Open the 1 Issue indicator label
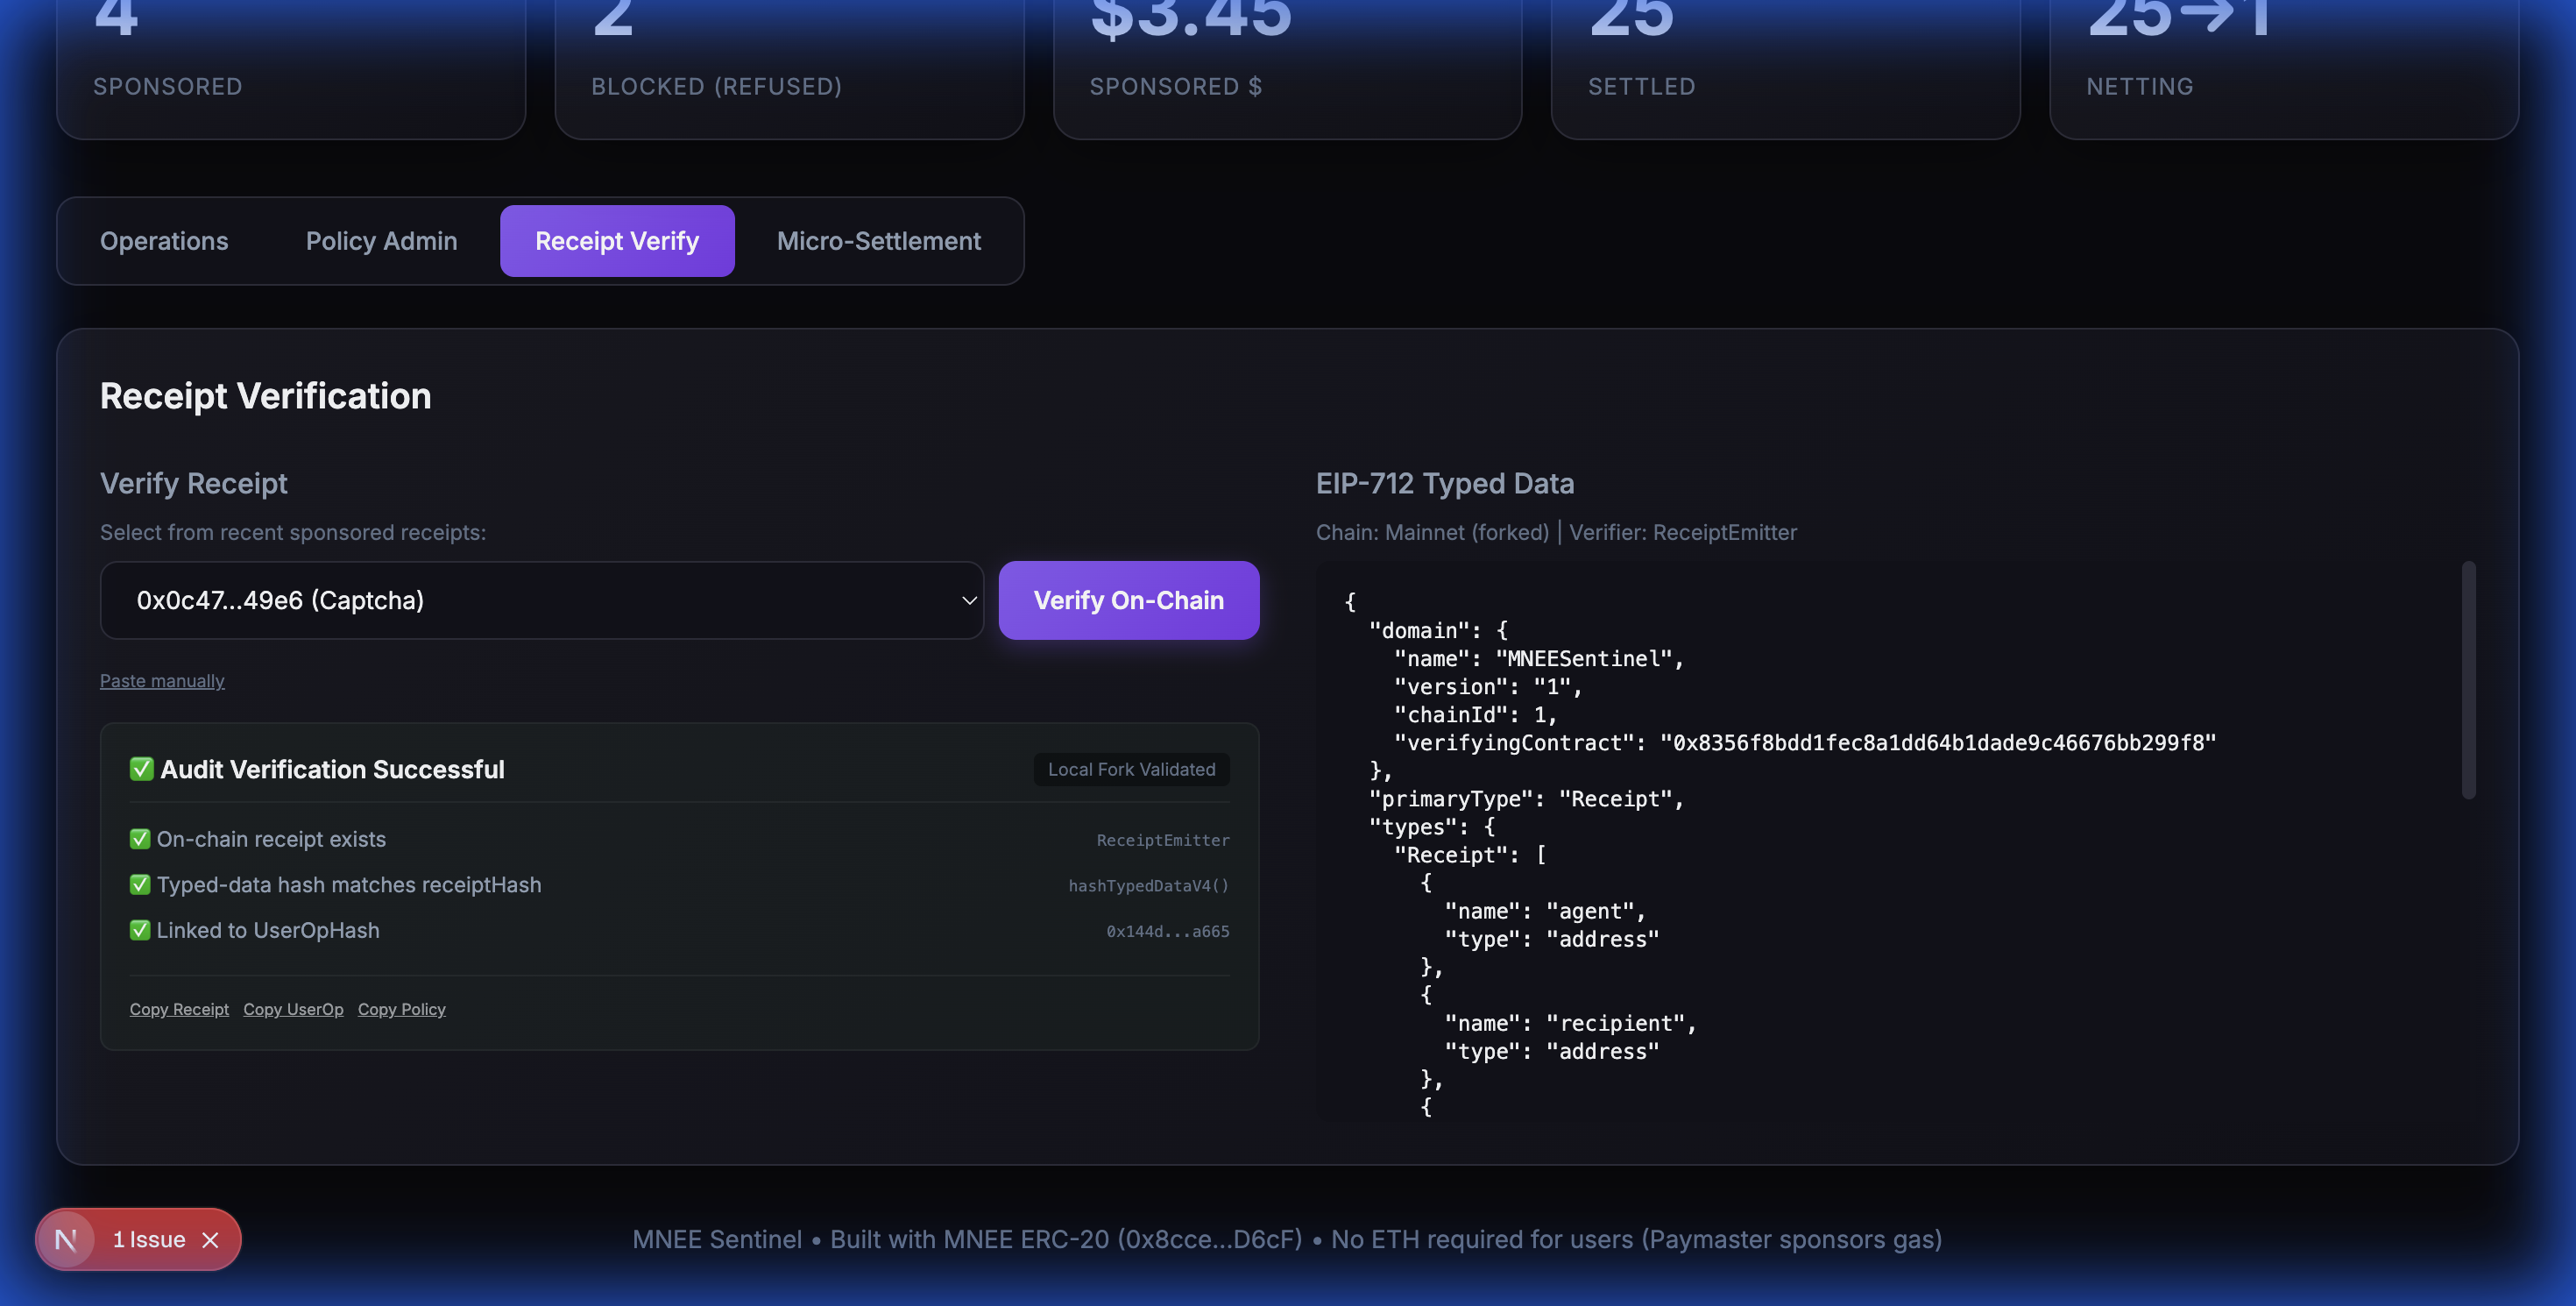The image size is (2576, 1306). [149, 1240]
